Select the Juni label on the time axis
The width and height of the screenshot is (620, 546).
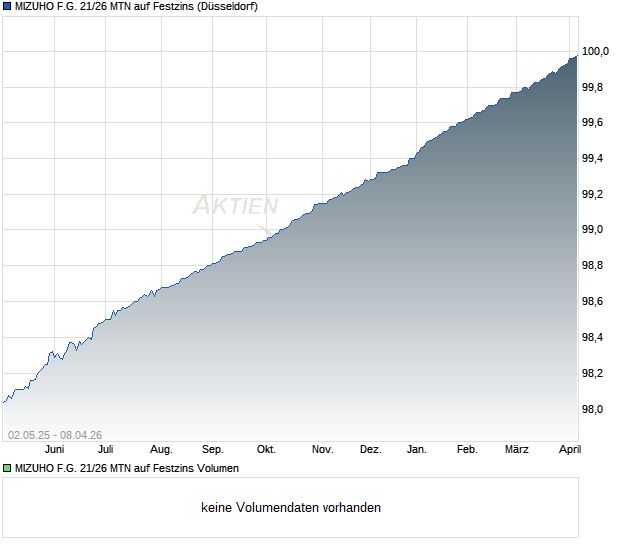pyautogui.click(x=55, y=450)
